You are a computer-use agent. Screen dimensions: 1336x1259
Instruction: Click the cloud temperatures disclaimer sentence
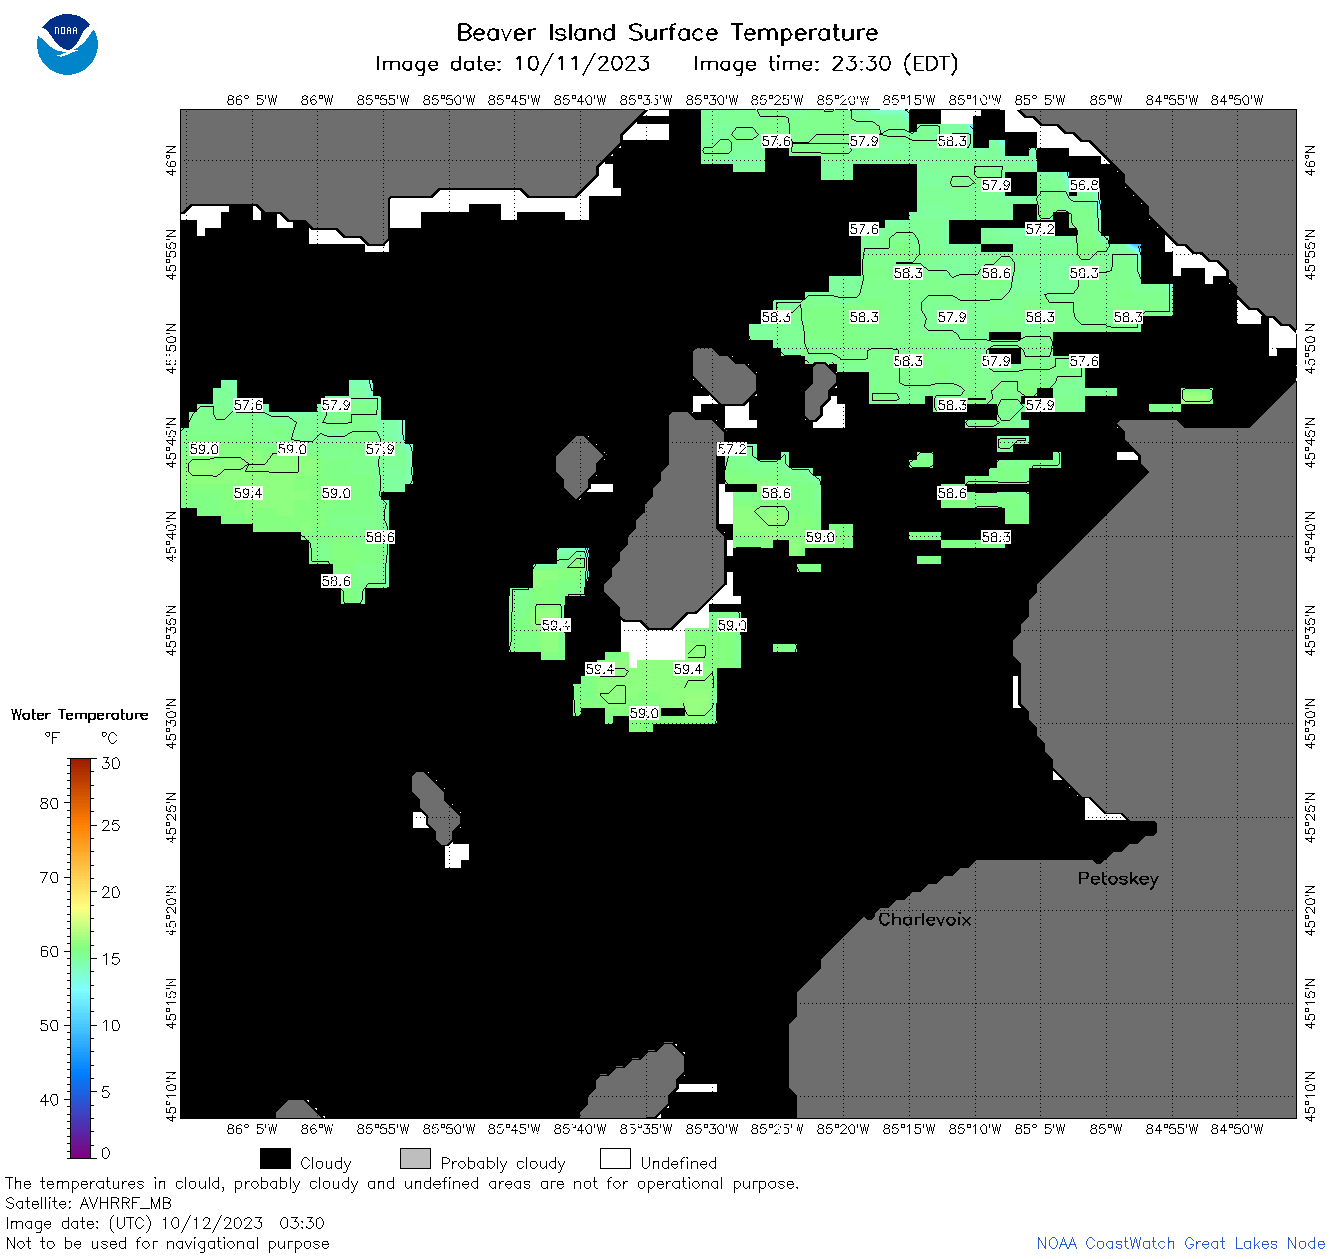pos(402,1183)
